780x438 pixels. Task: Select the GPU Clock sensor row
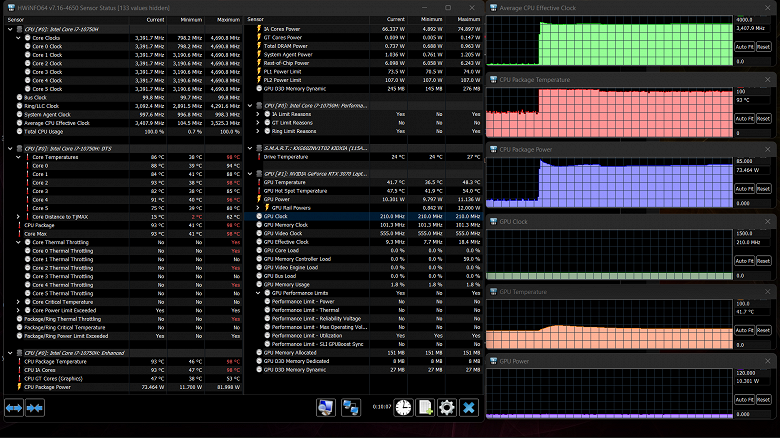pyautogui.click(x=364, y=217)
